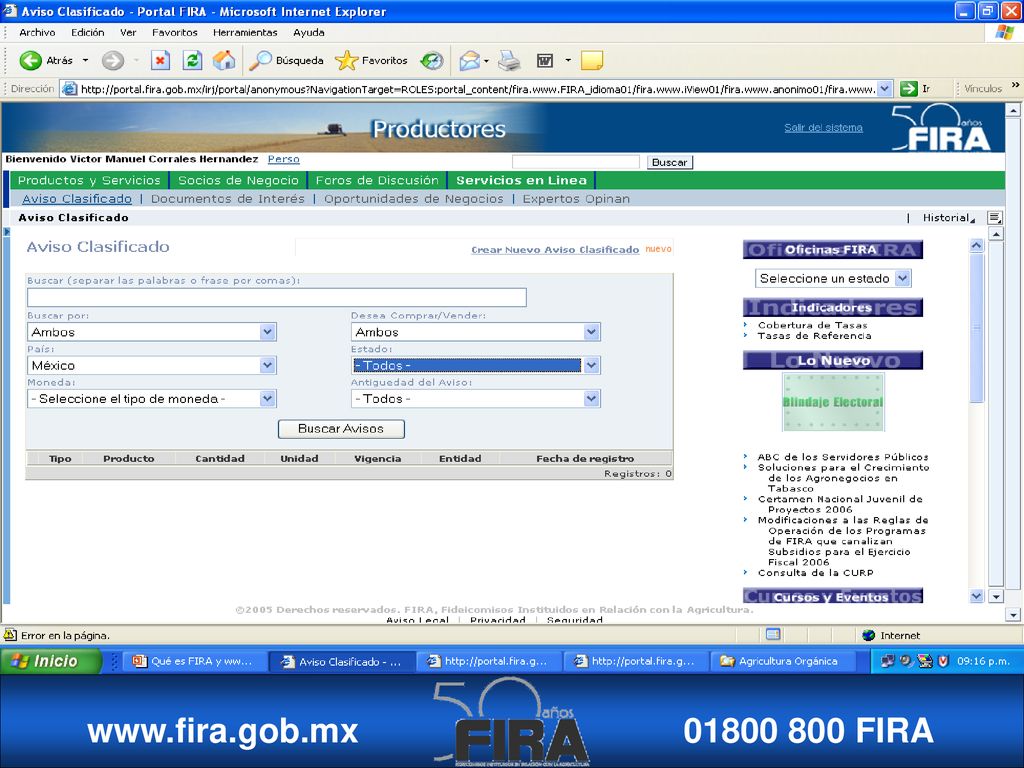
Task: Open the Windows Inicio start button
Action: click(x=51, y=661)
